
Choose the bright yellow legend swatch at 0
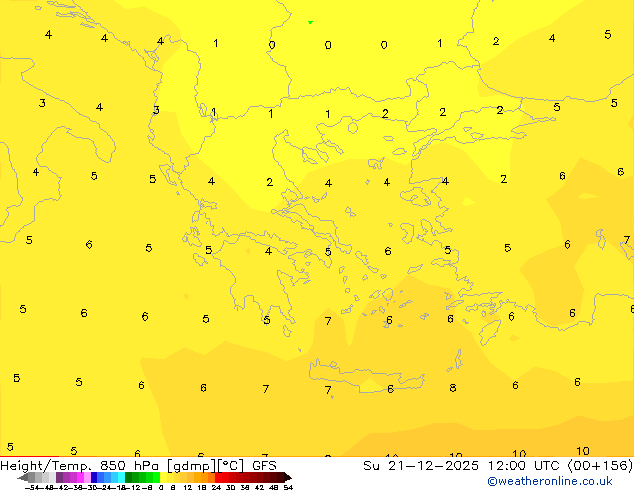pos(163,477)
